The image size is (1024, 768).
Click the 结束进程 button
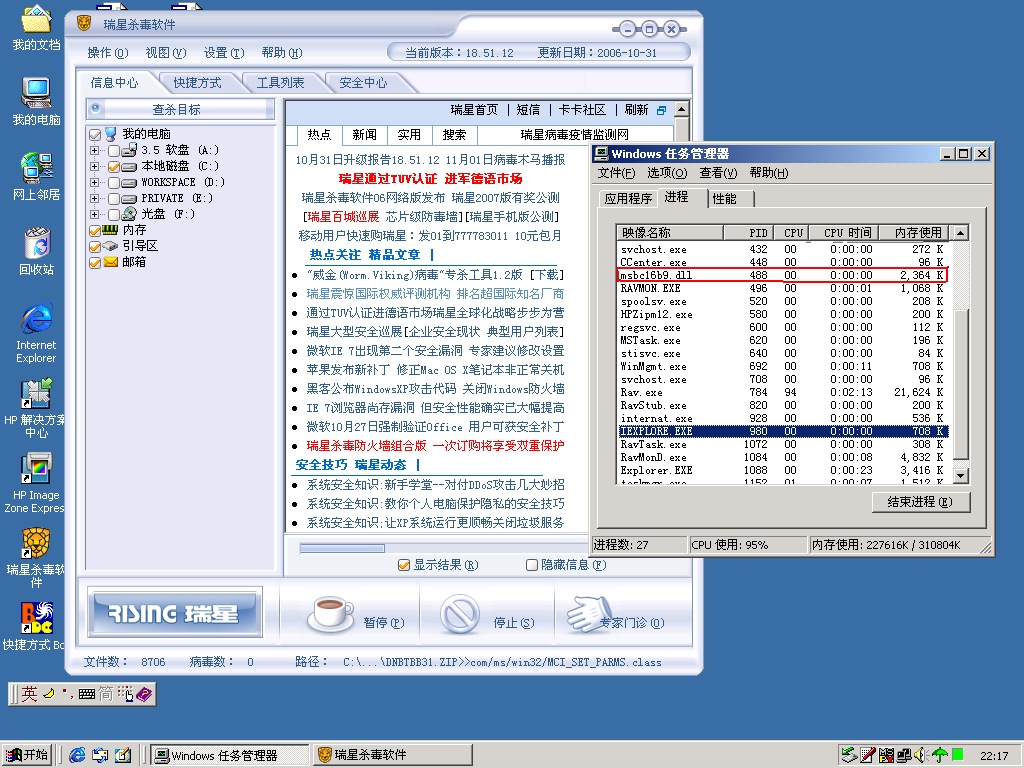pyautogui.click(x=921, y=502)
